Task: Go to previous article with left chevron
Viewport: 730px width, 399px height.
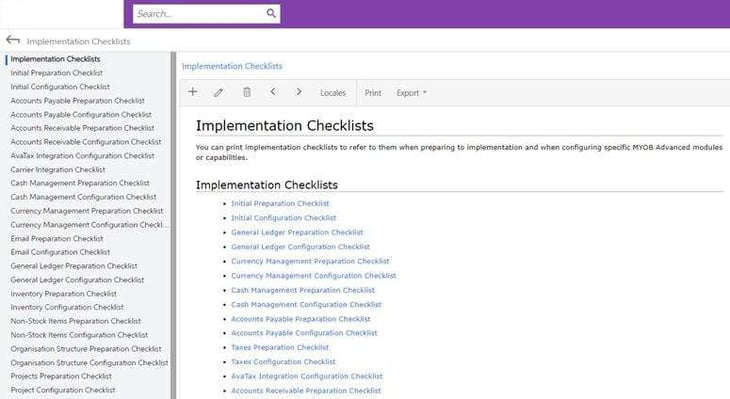Action: [273, 92]
